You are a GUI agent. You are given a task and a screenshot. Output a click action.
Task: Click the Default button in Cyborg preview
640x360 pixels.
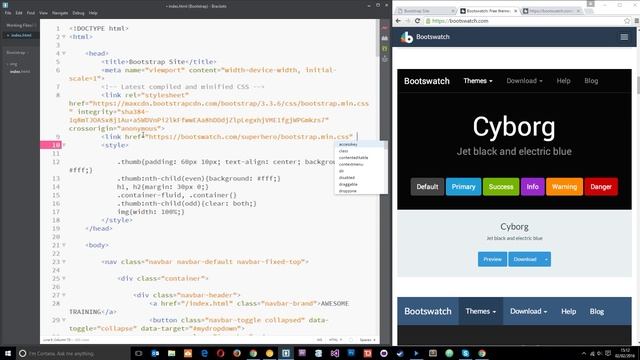point(427,187)
